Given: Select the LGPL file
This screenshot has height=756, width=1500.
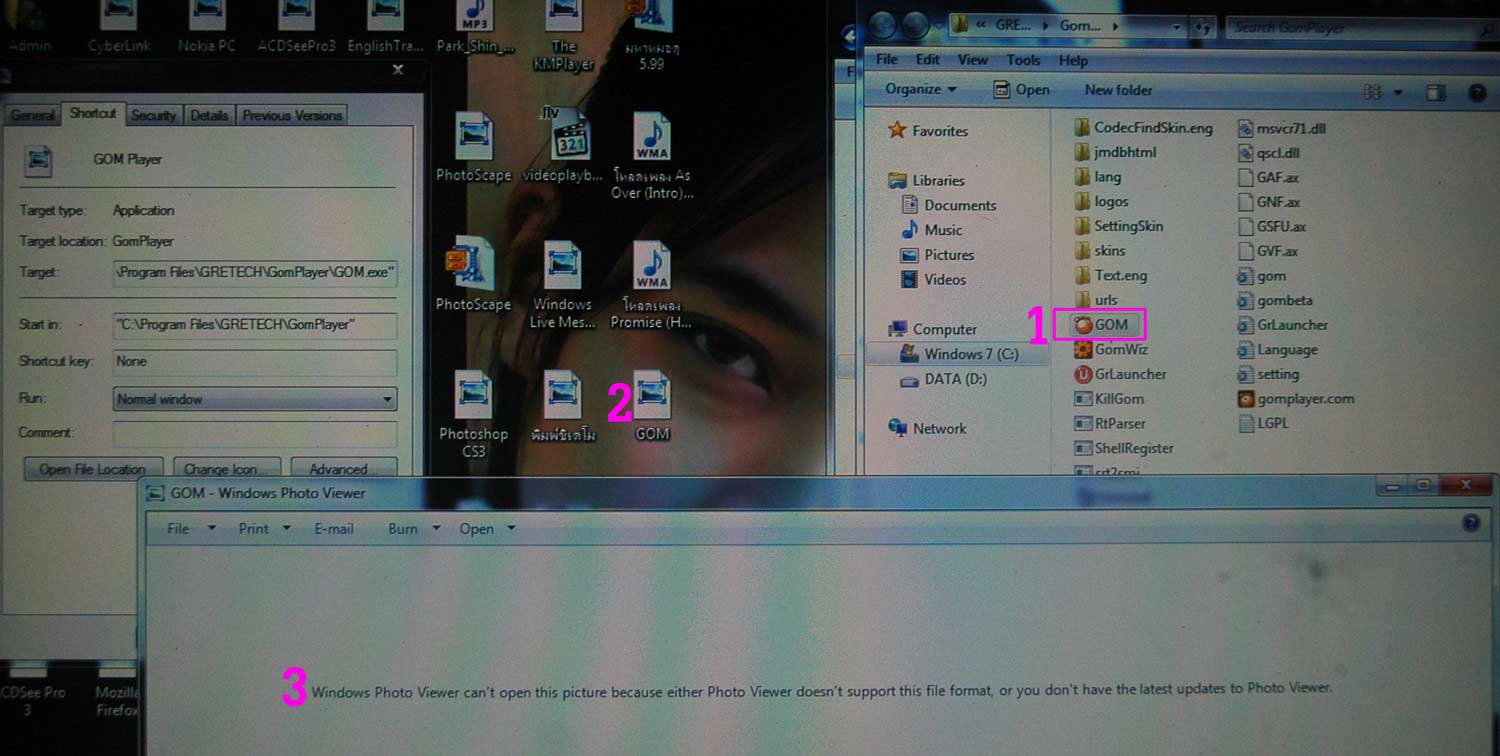Looking at the screenshot, I should (x=1263, y=423).
